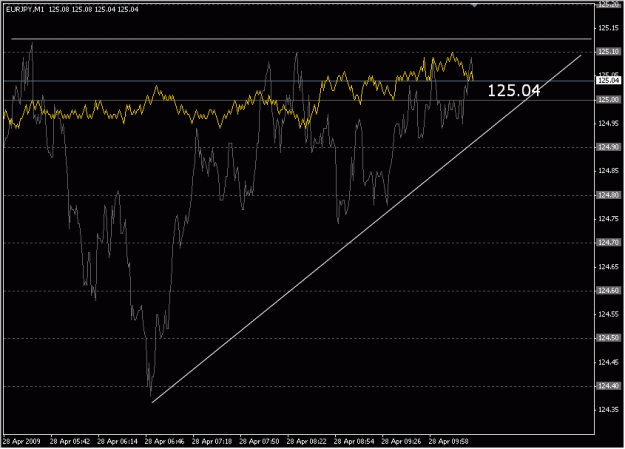Click the 124.85 price axis label
This screenshot has height=449, width=625.
tap(608, 171)
